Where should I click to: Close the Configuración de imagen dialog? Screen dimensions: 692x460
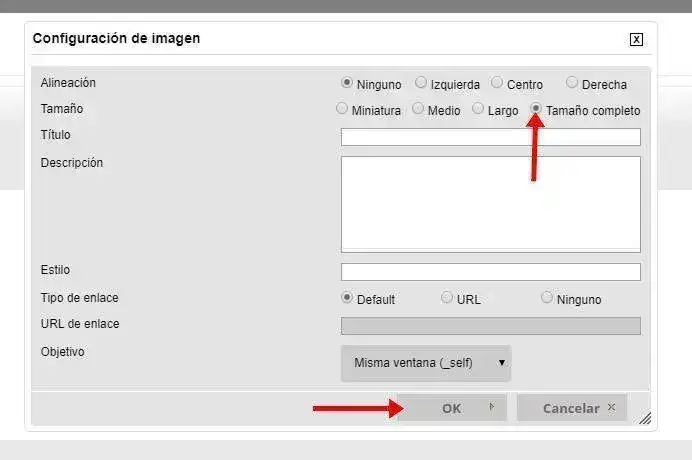(x=636, y=40)
